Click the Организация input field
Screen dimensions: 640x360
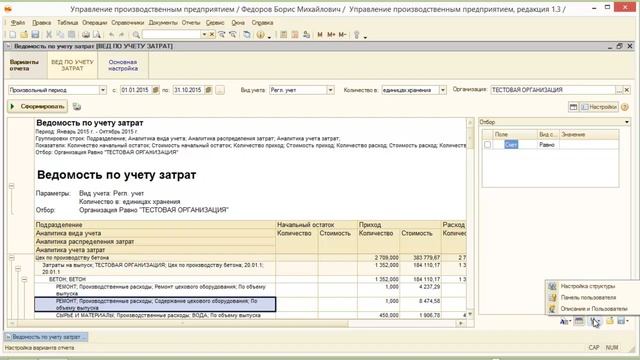tap(553, 90)
